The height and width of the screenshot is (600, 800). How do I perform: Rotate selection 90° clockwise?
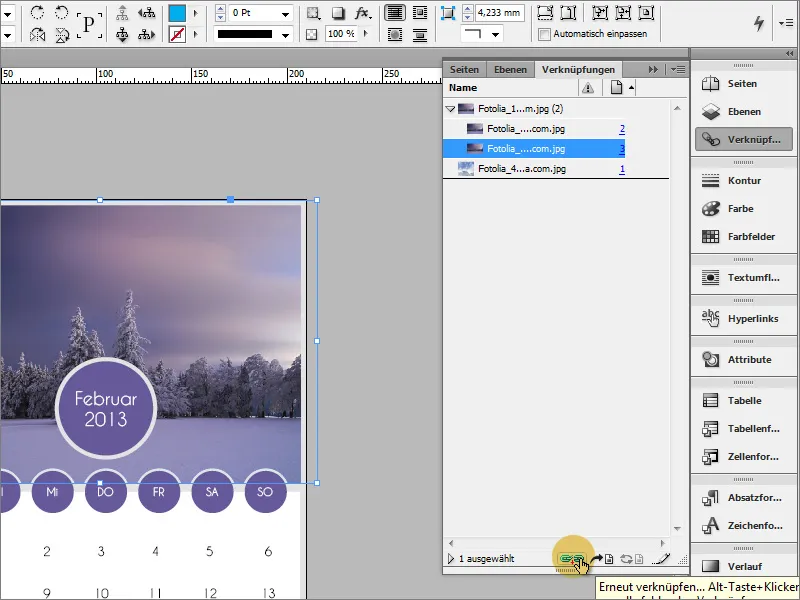click(37, 12)
